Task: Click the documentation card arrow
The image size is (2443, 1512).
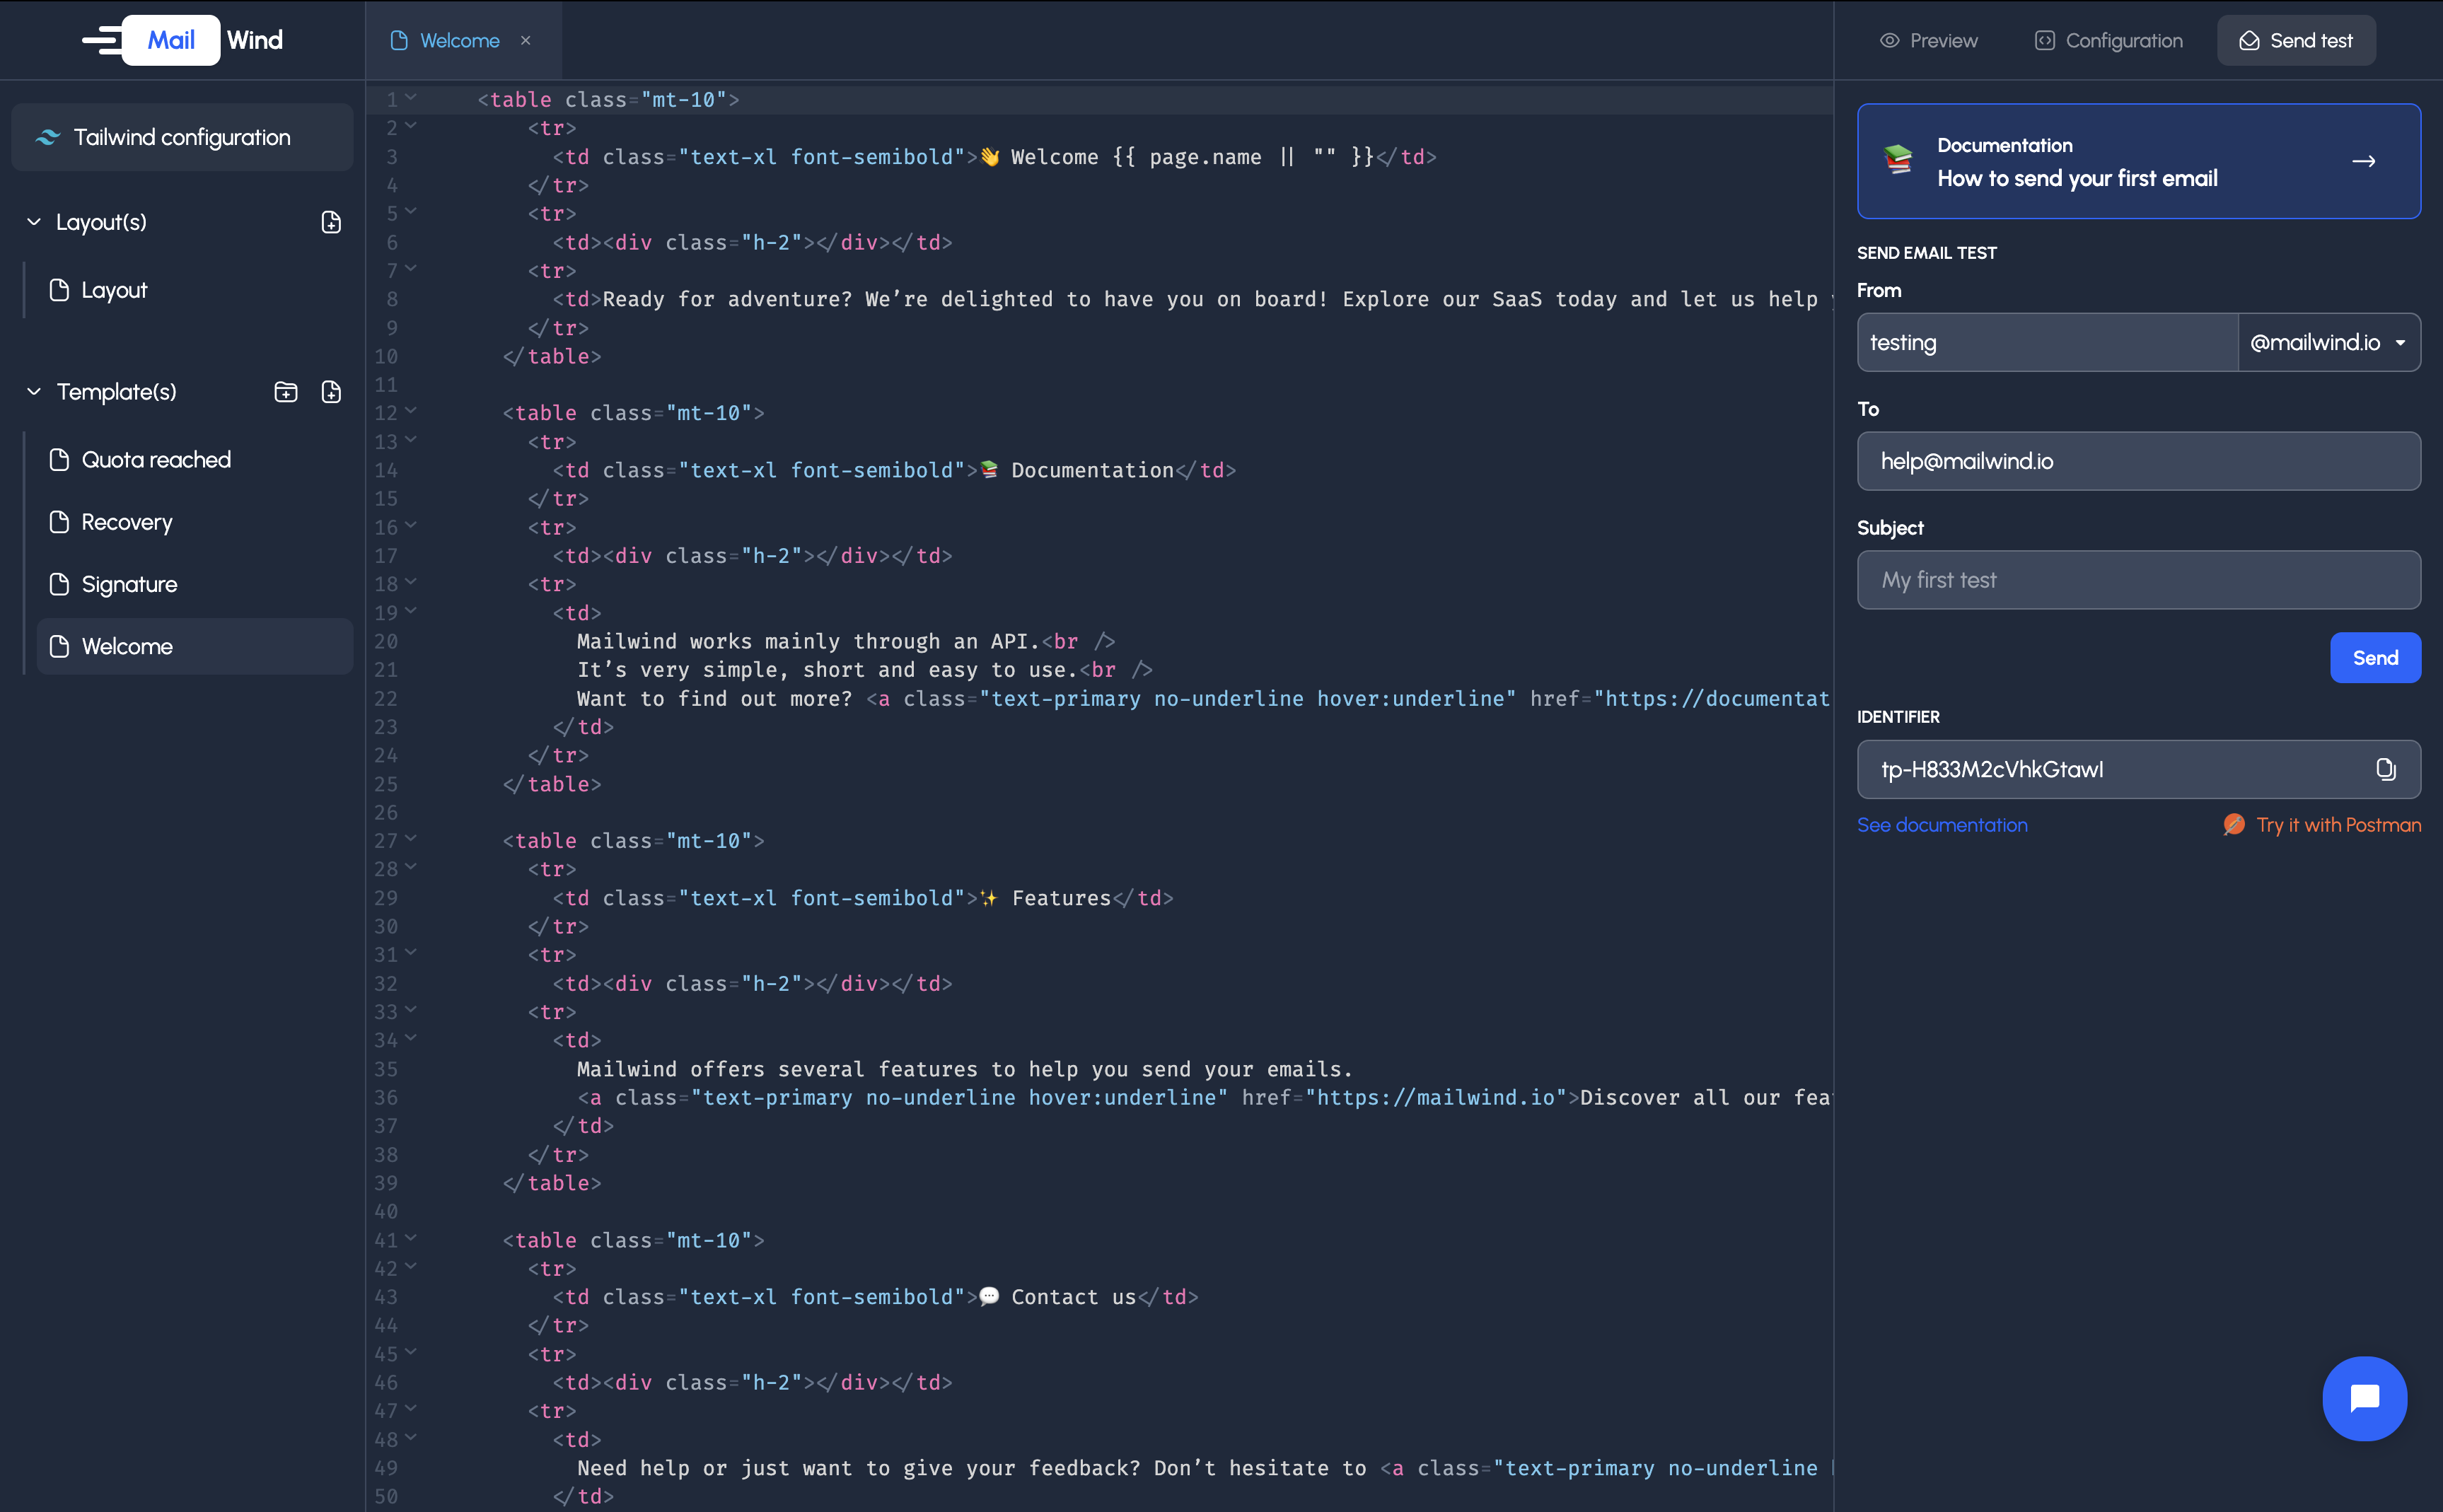Action: [2364, 161]
